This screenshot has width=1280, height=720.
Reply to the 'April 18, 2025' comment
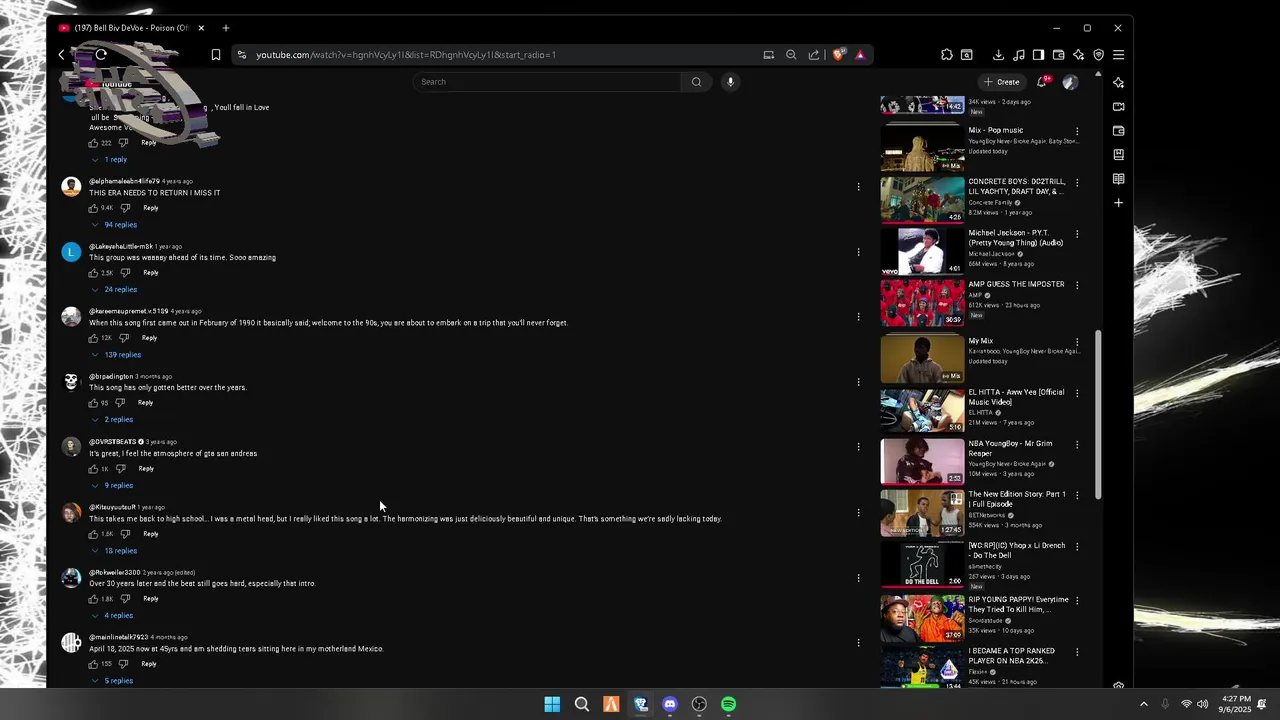[x=148, y=664]
